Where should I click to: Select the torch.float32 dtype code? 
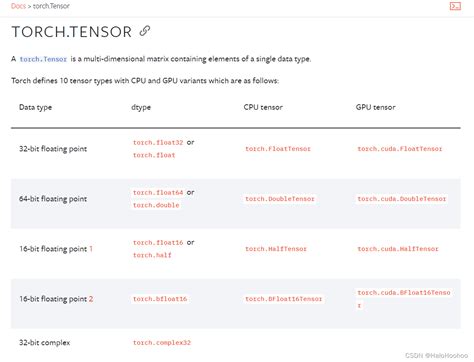[158, 142]
